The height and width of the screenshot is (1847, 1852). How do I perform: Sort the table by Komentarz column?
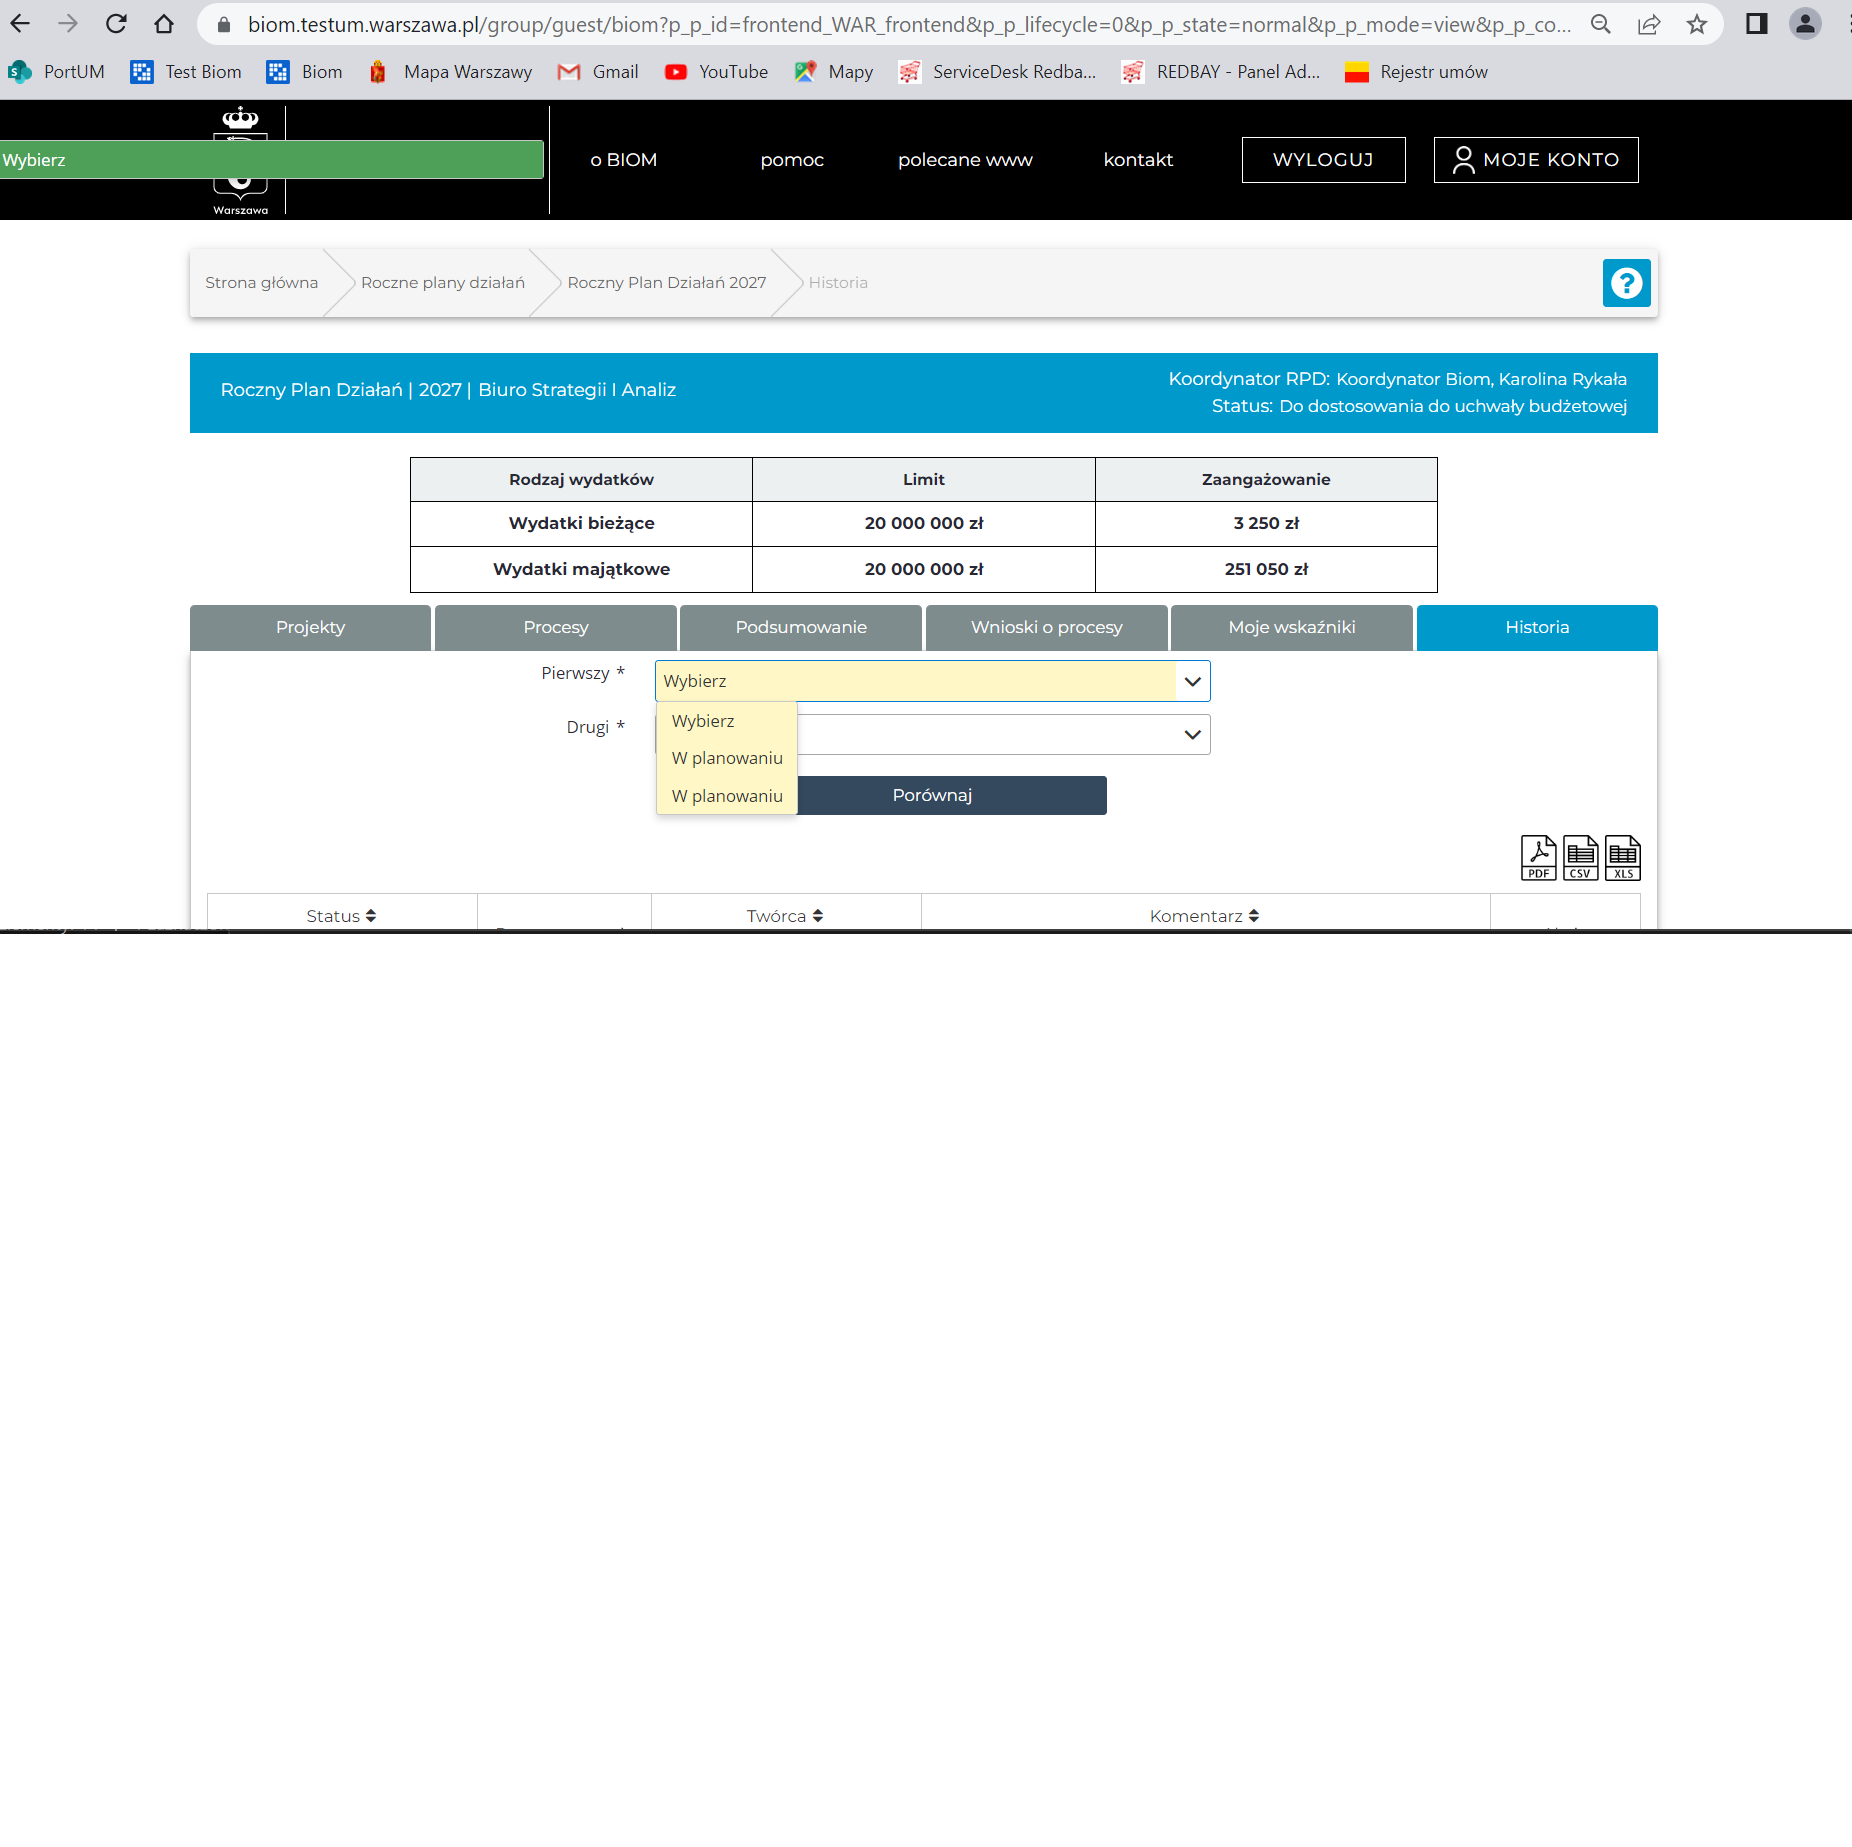[x=1204, y=916]
